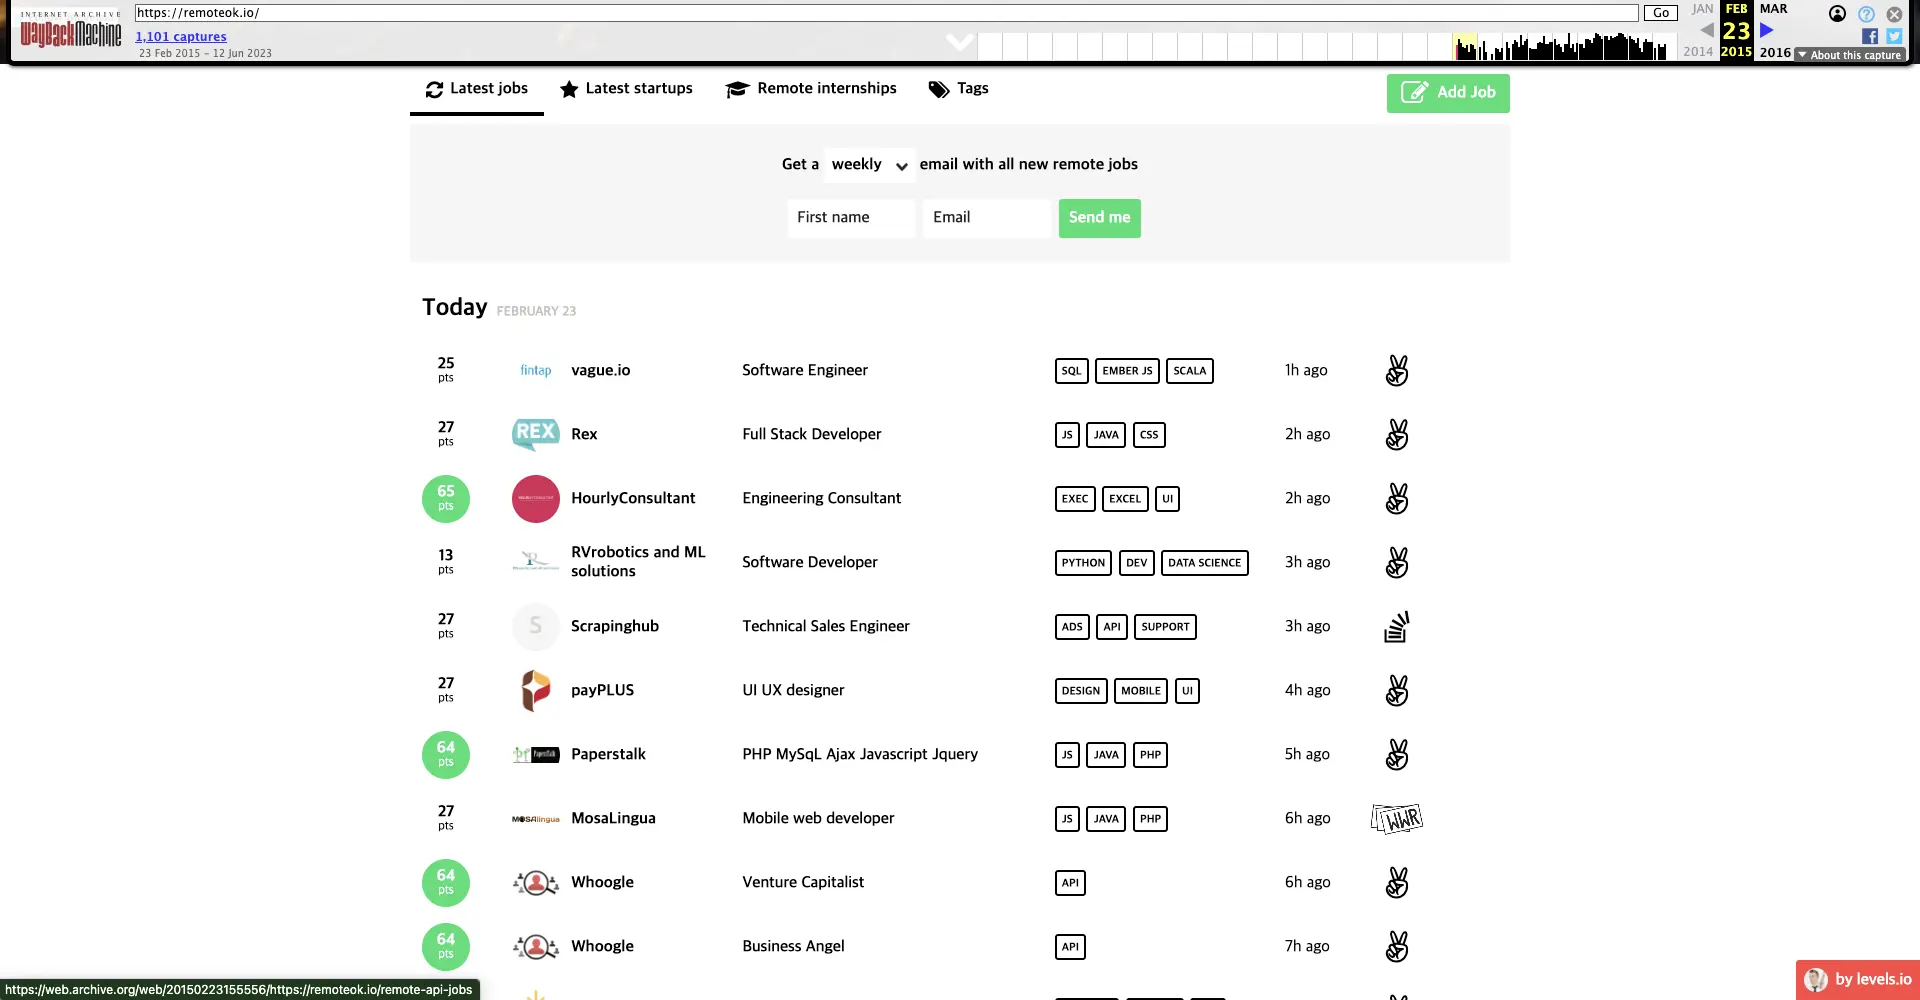Click the Whoogle logo in Business Angel row
Image resolution: width=1920 pixels, height=1000 pixels.
point(536,947)
